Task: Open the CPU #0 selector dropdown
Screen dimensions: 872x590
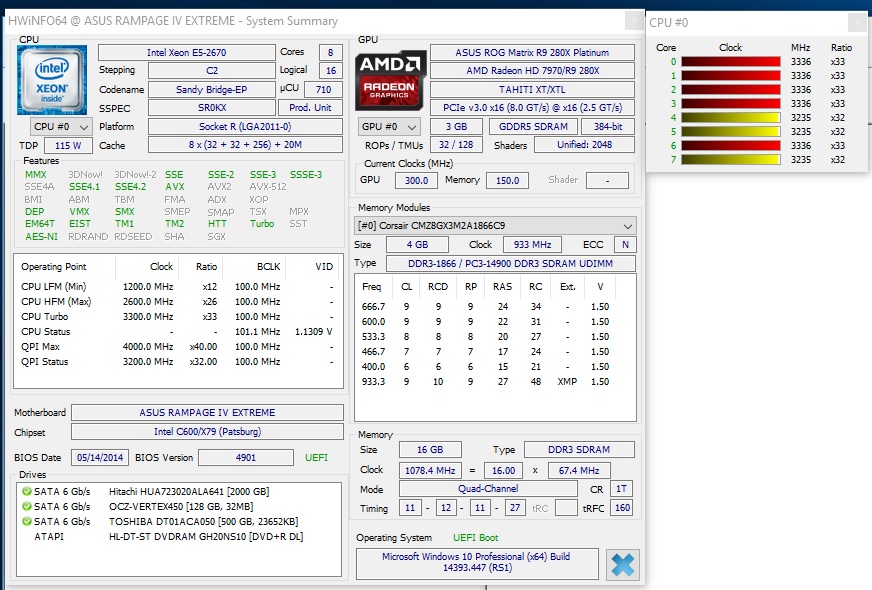Action: tap(61, 127)
